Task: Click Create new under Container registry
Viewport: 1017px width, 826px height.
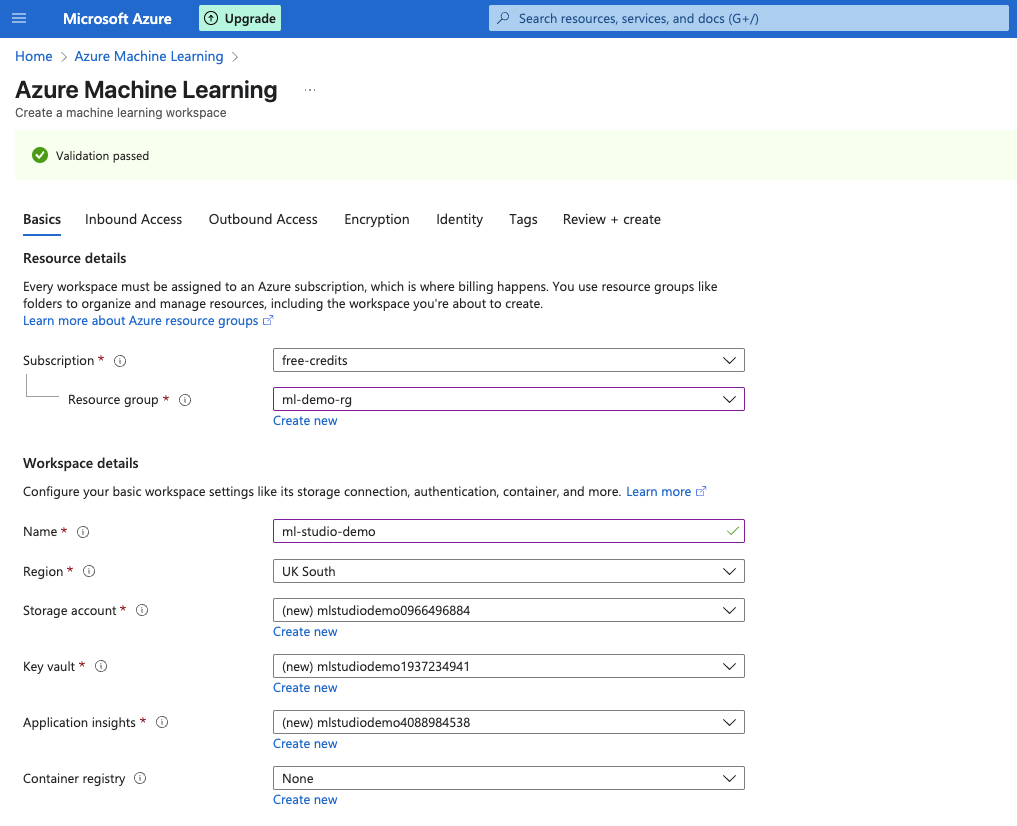Action: point(305,800)
